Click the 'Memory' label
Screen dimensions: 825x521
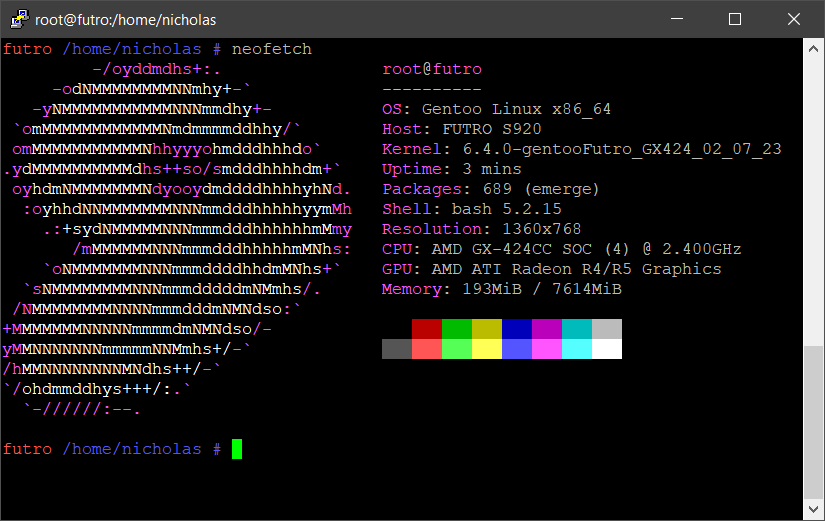[x=412, y=289]
